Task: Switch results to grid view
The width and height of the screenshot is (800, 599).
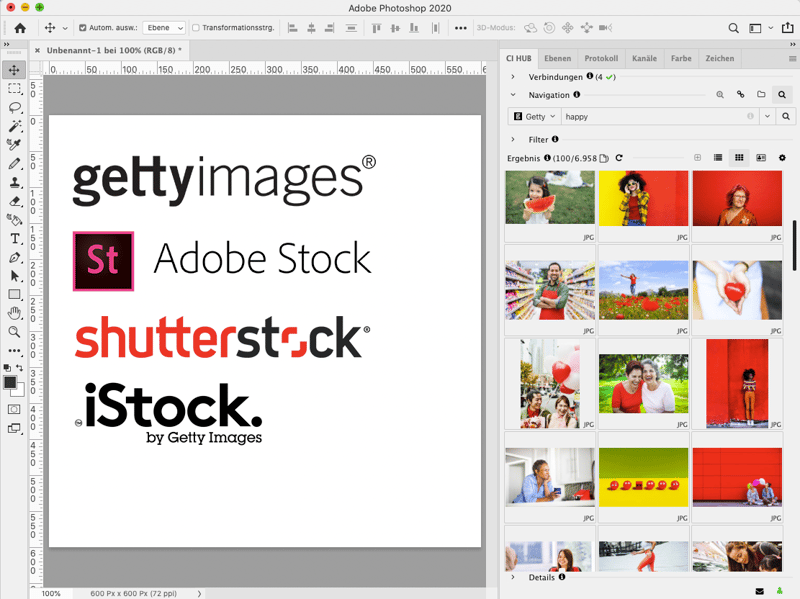Action: pos(739,158)
